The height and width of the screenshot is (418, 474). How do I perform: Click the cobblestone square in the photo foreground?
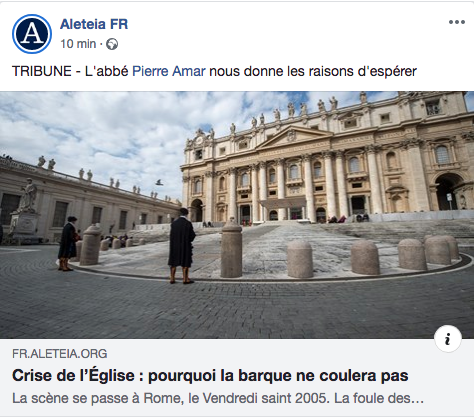[x=233, y=310]
